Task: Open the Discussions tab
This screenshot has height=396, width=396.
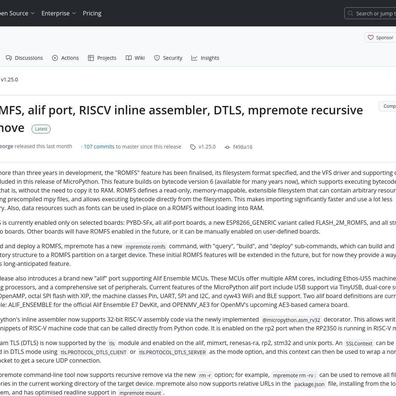Action: pyautogui.click(x=25, y=58)
